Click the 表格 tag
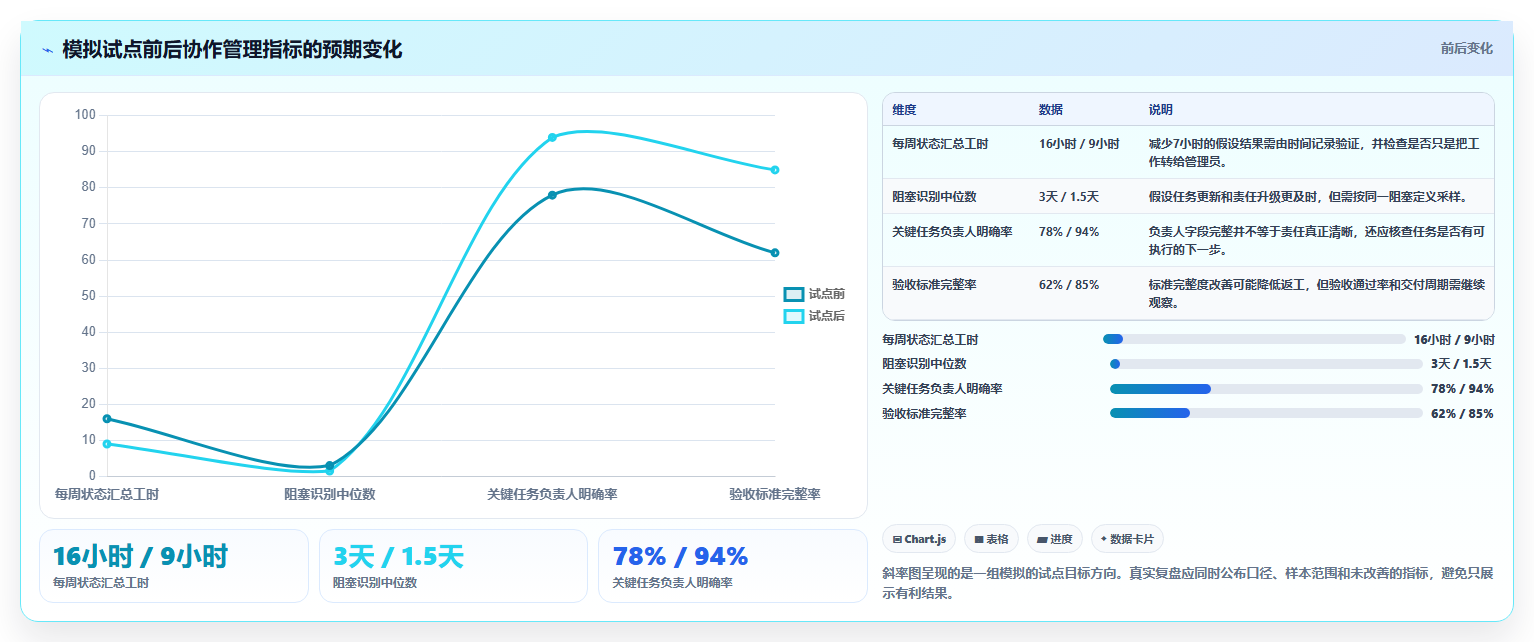Viewport: 1534px width, 642px height. [x=991, y=539]
